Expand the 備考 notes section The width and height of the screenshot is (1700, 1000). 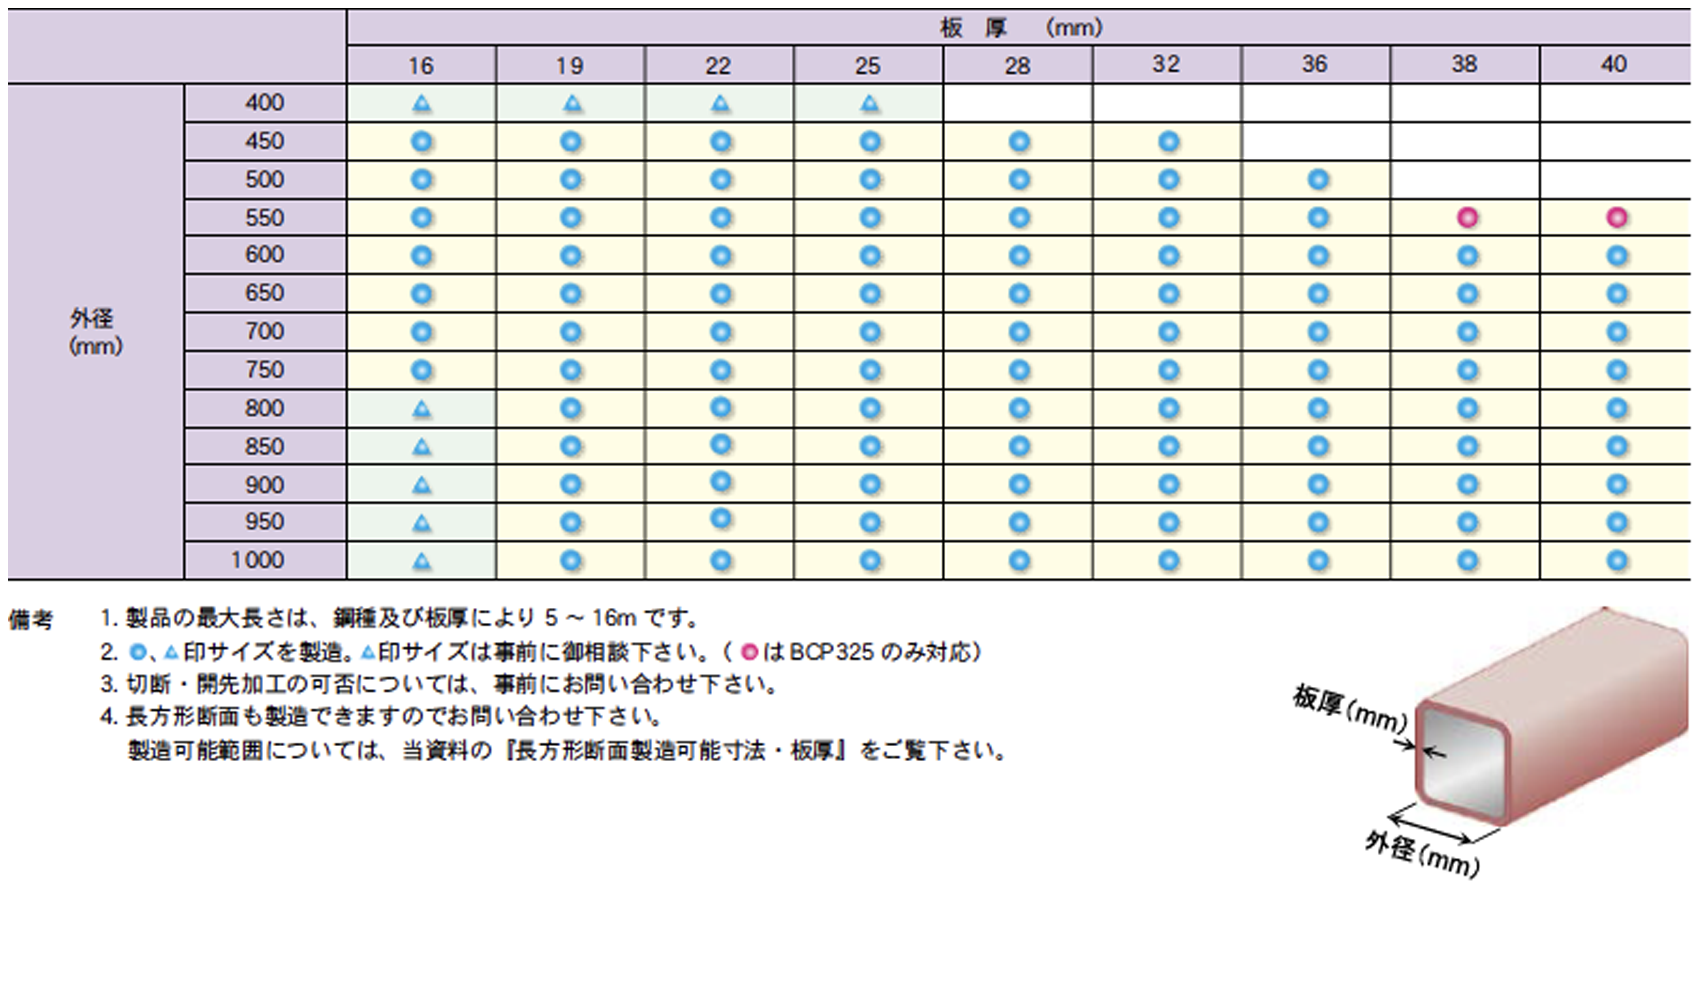(30, 617)
